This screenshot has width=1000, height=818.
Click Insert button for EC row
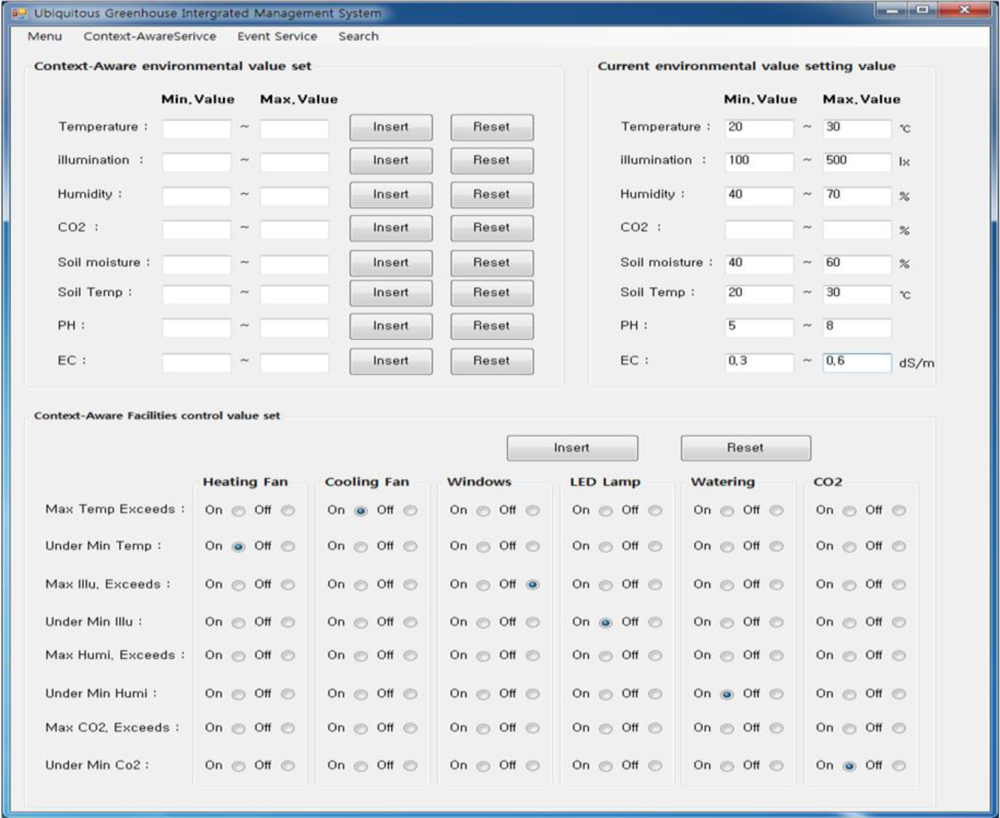point(391,361)
